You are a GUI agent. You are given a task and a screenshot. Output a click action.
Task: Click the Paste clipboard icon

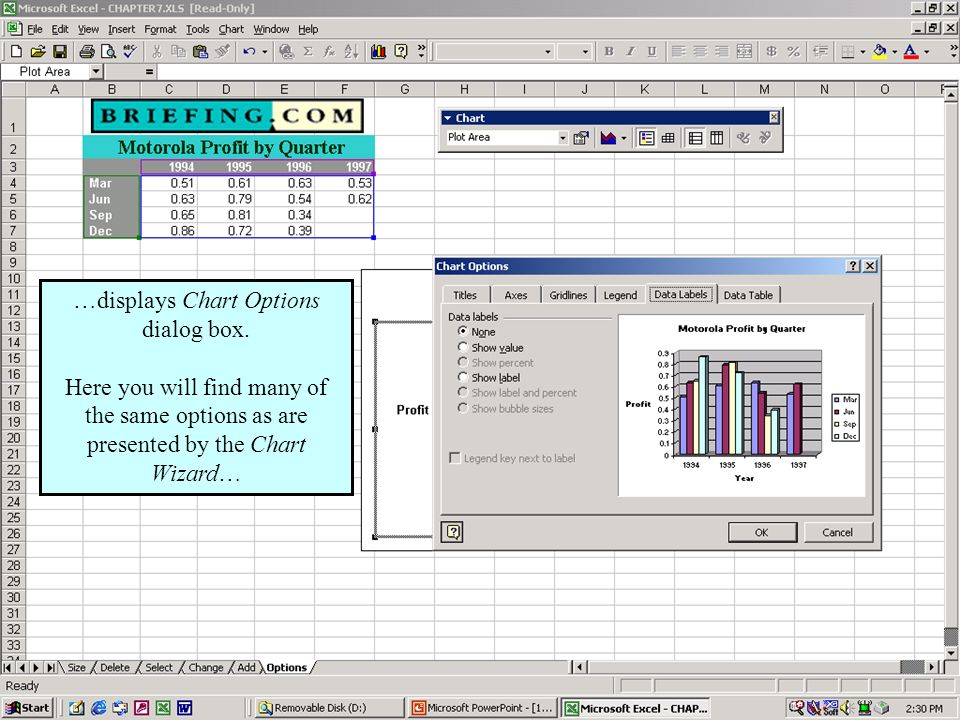tap(200, 51)
